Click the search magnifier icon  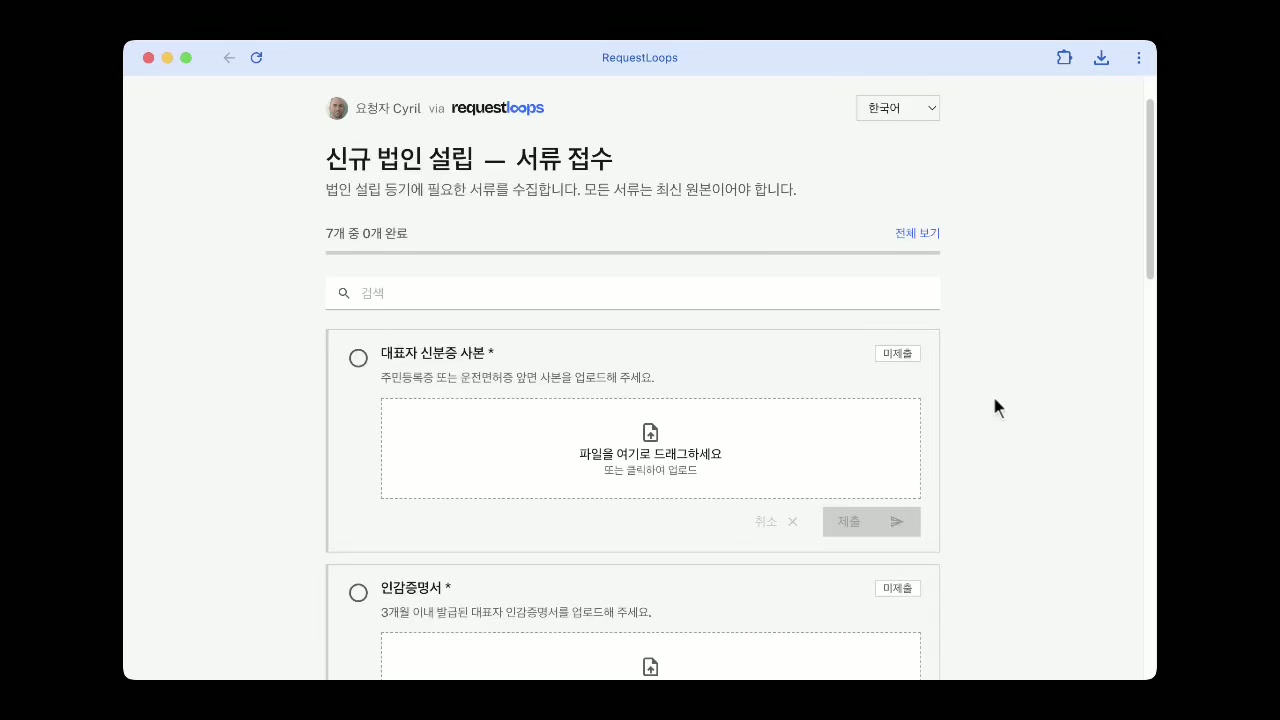point(344,293)
